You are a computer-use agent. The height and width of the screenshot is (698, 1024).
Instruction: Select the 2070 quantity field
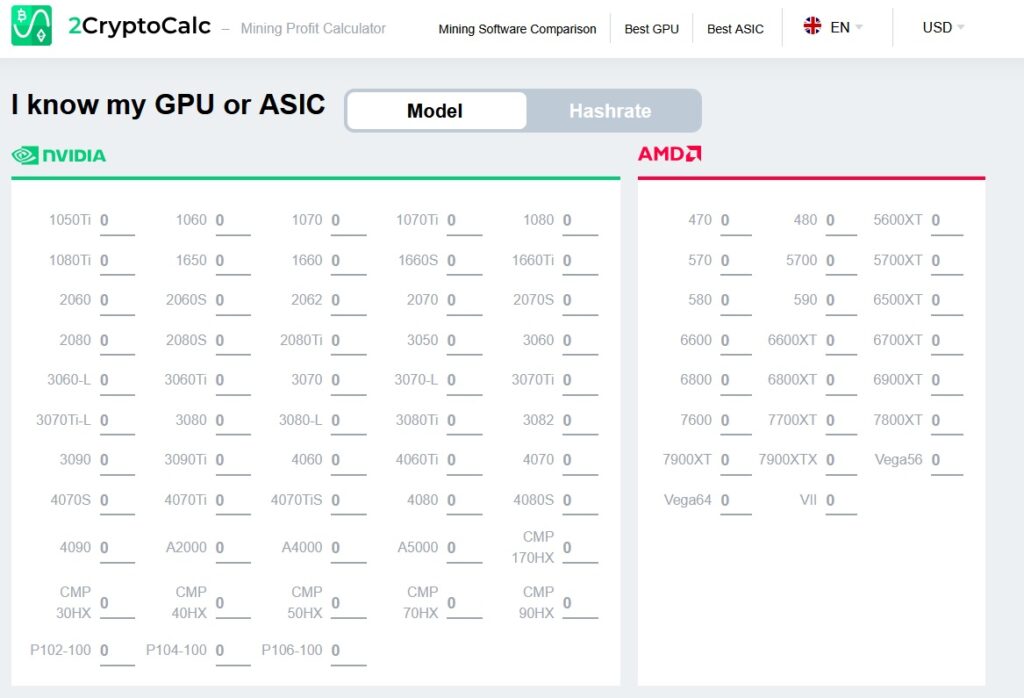click(464, 301)
